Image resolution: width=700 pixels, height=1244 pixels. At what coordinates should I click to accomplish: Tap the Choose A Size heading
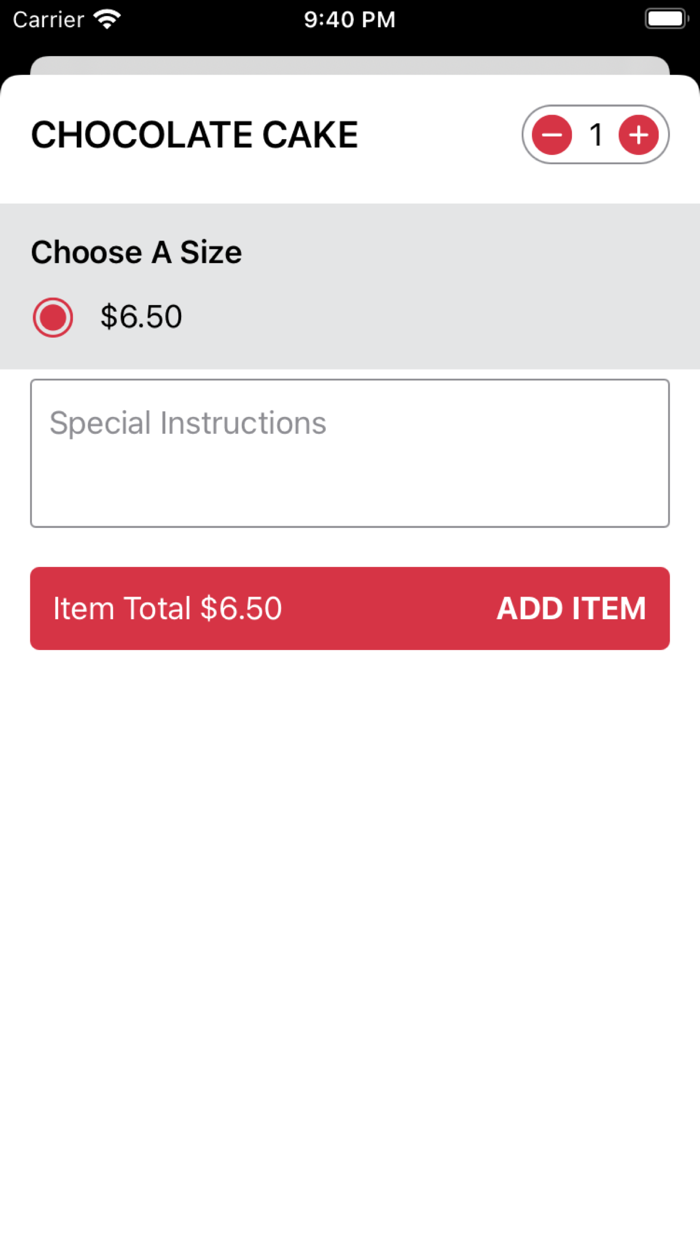[x=137, y=253]
